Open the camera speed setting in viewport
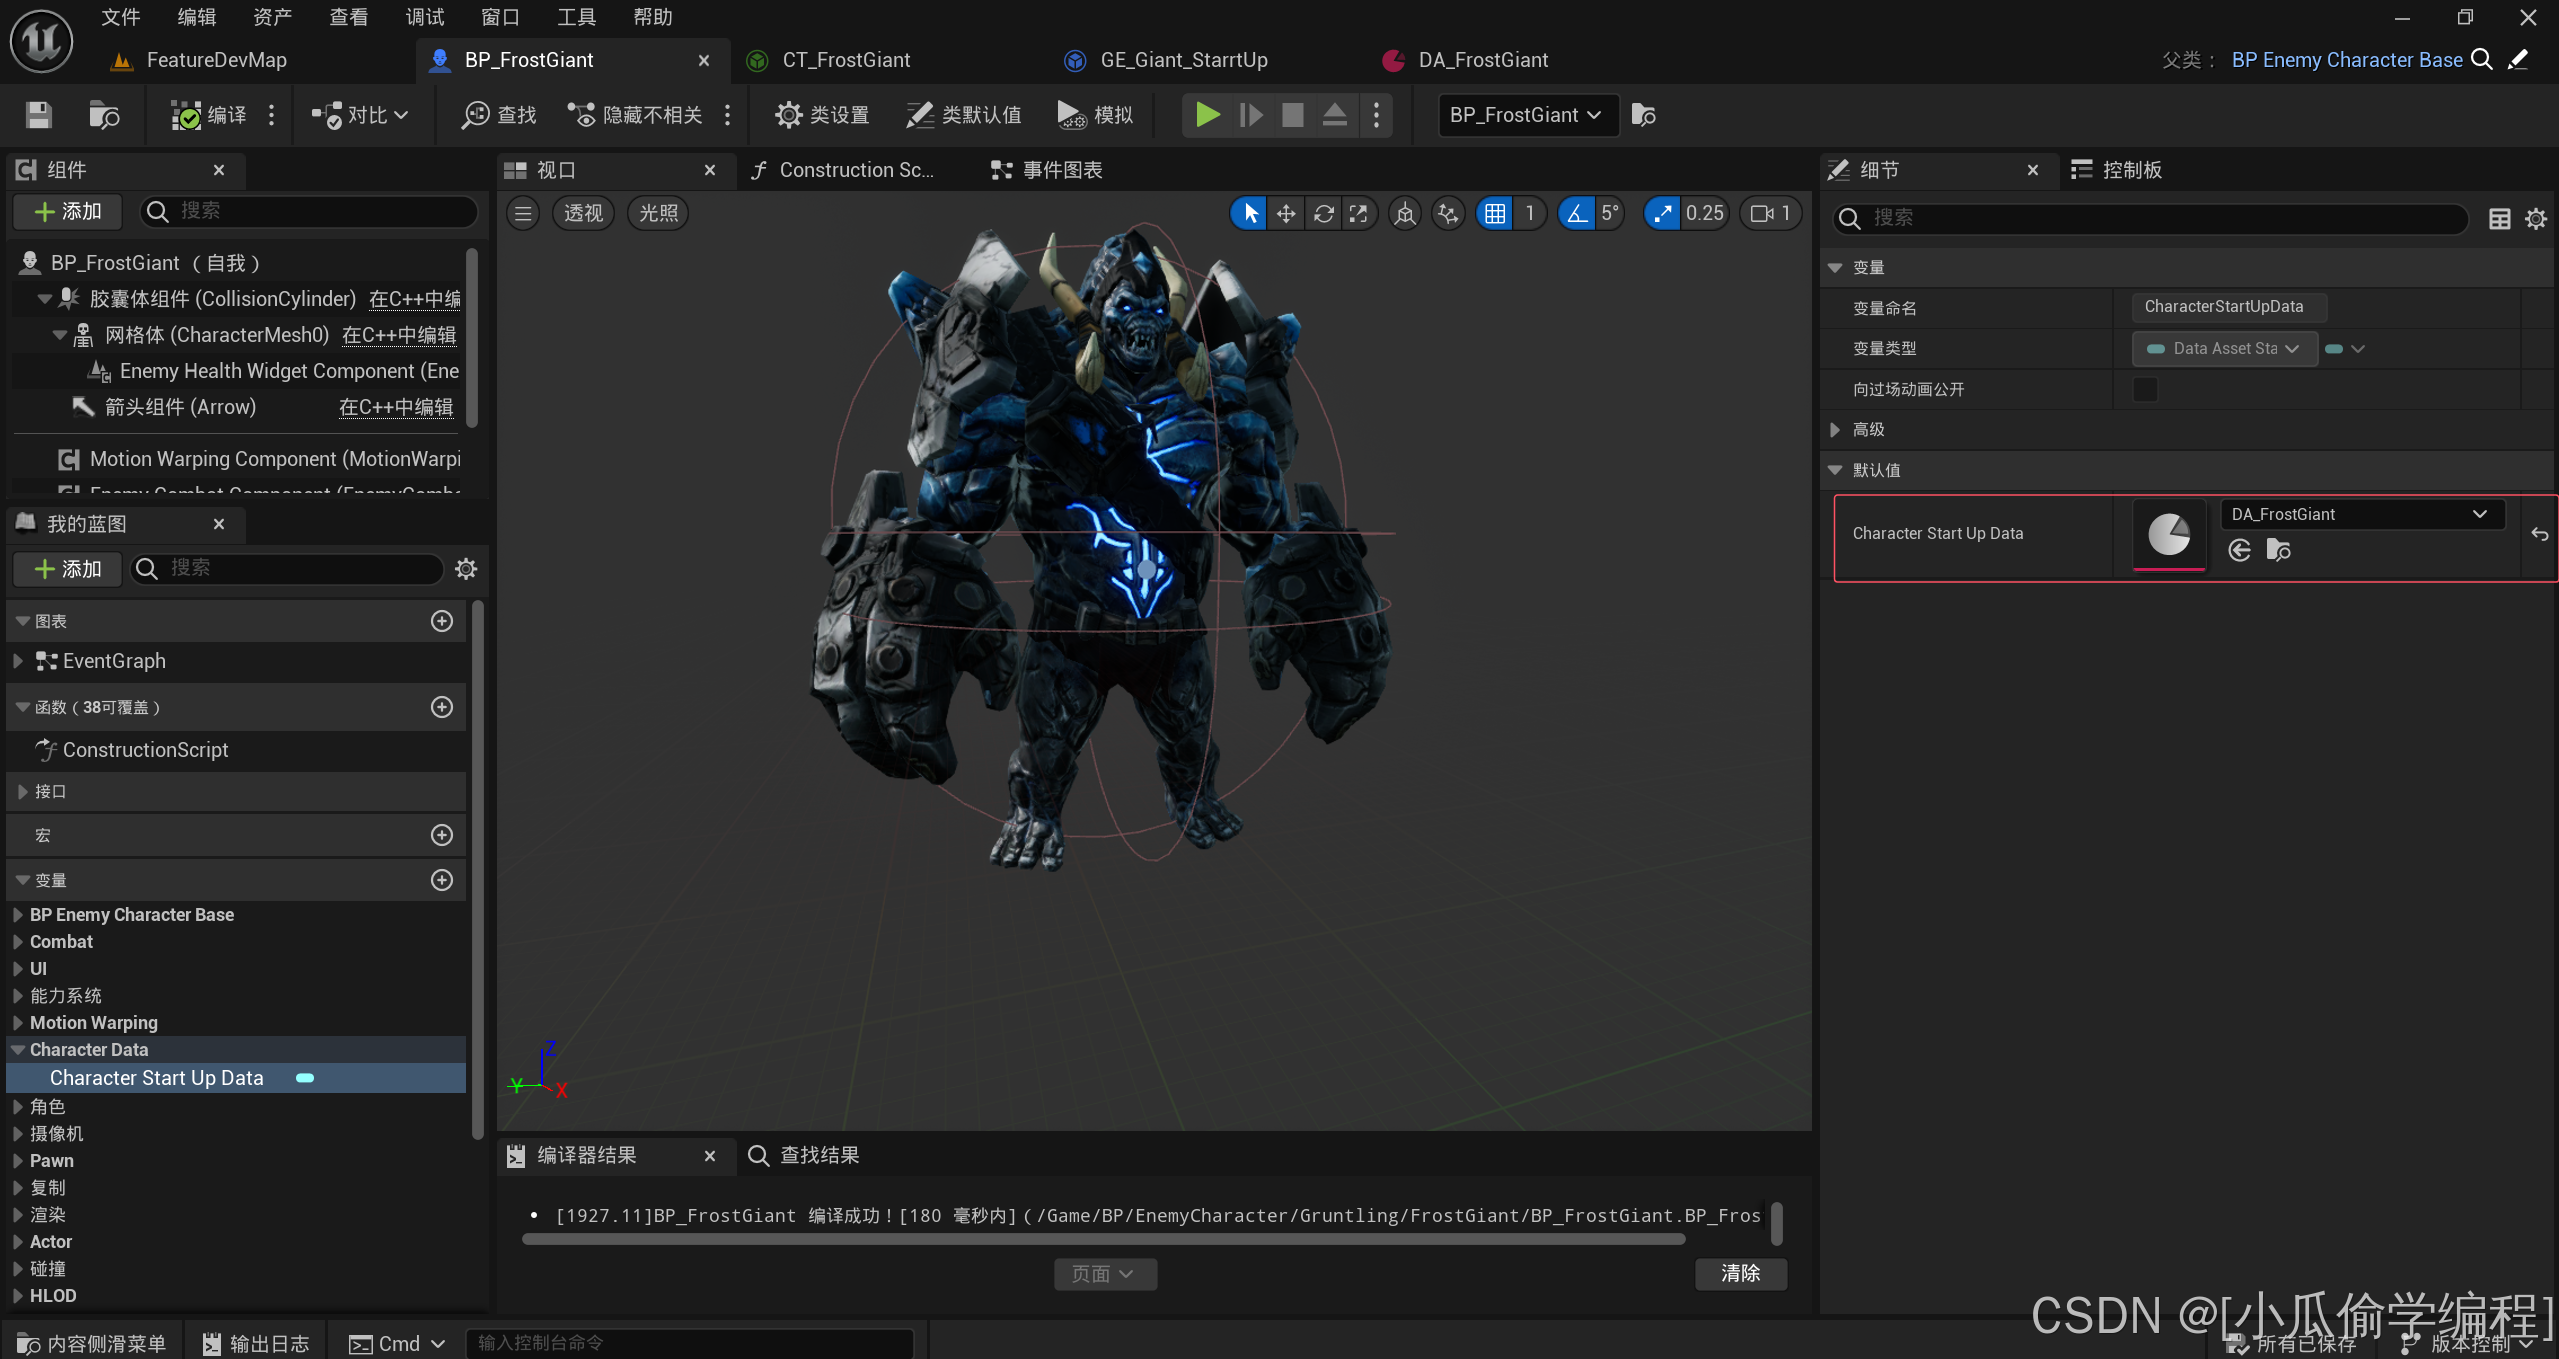 tap(1771, 213)
